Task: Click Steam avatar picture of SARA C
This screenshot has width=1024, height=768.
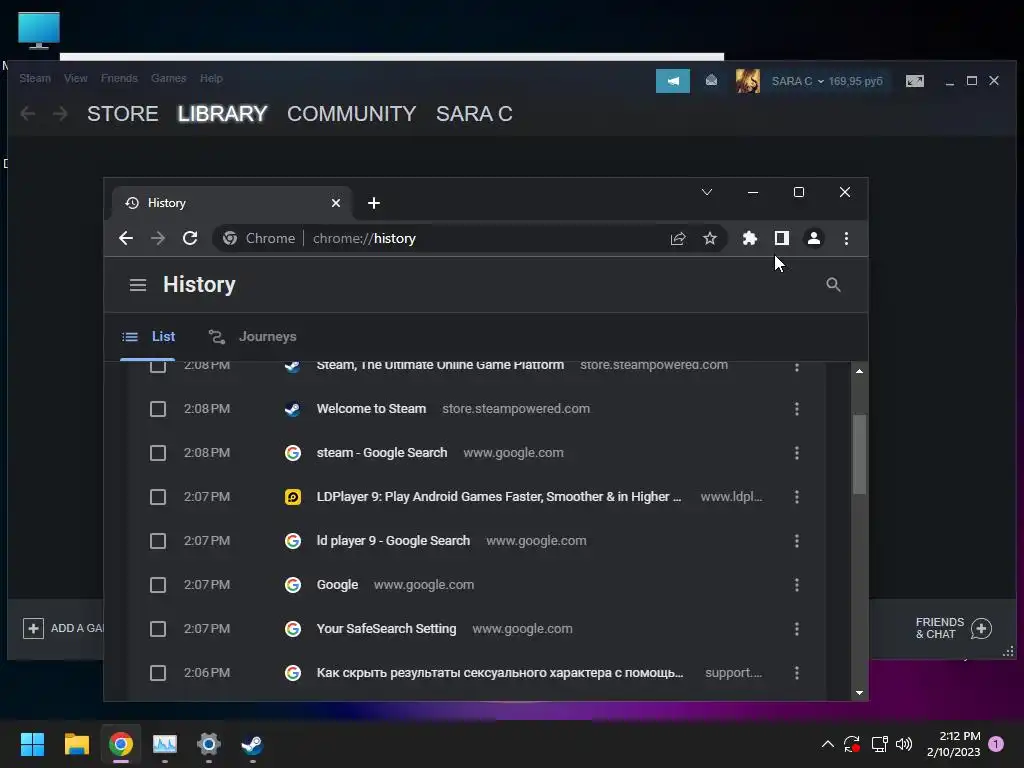Action: (748, 81)
